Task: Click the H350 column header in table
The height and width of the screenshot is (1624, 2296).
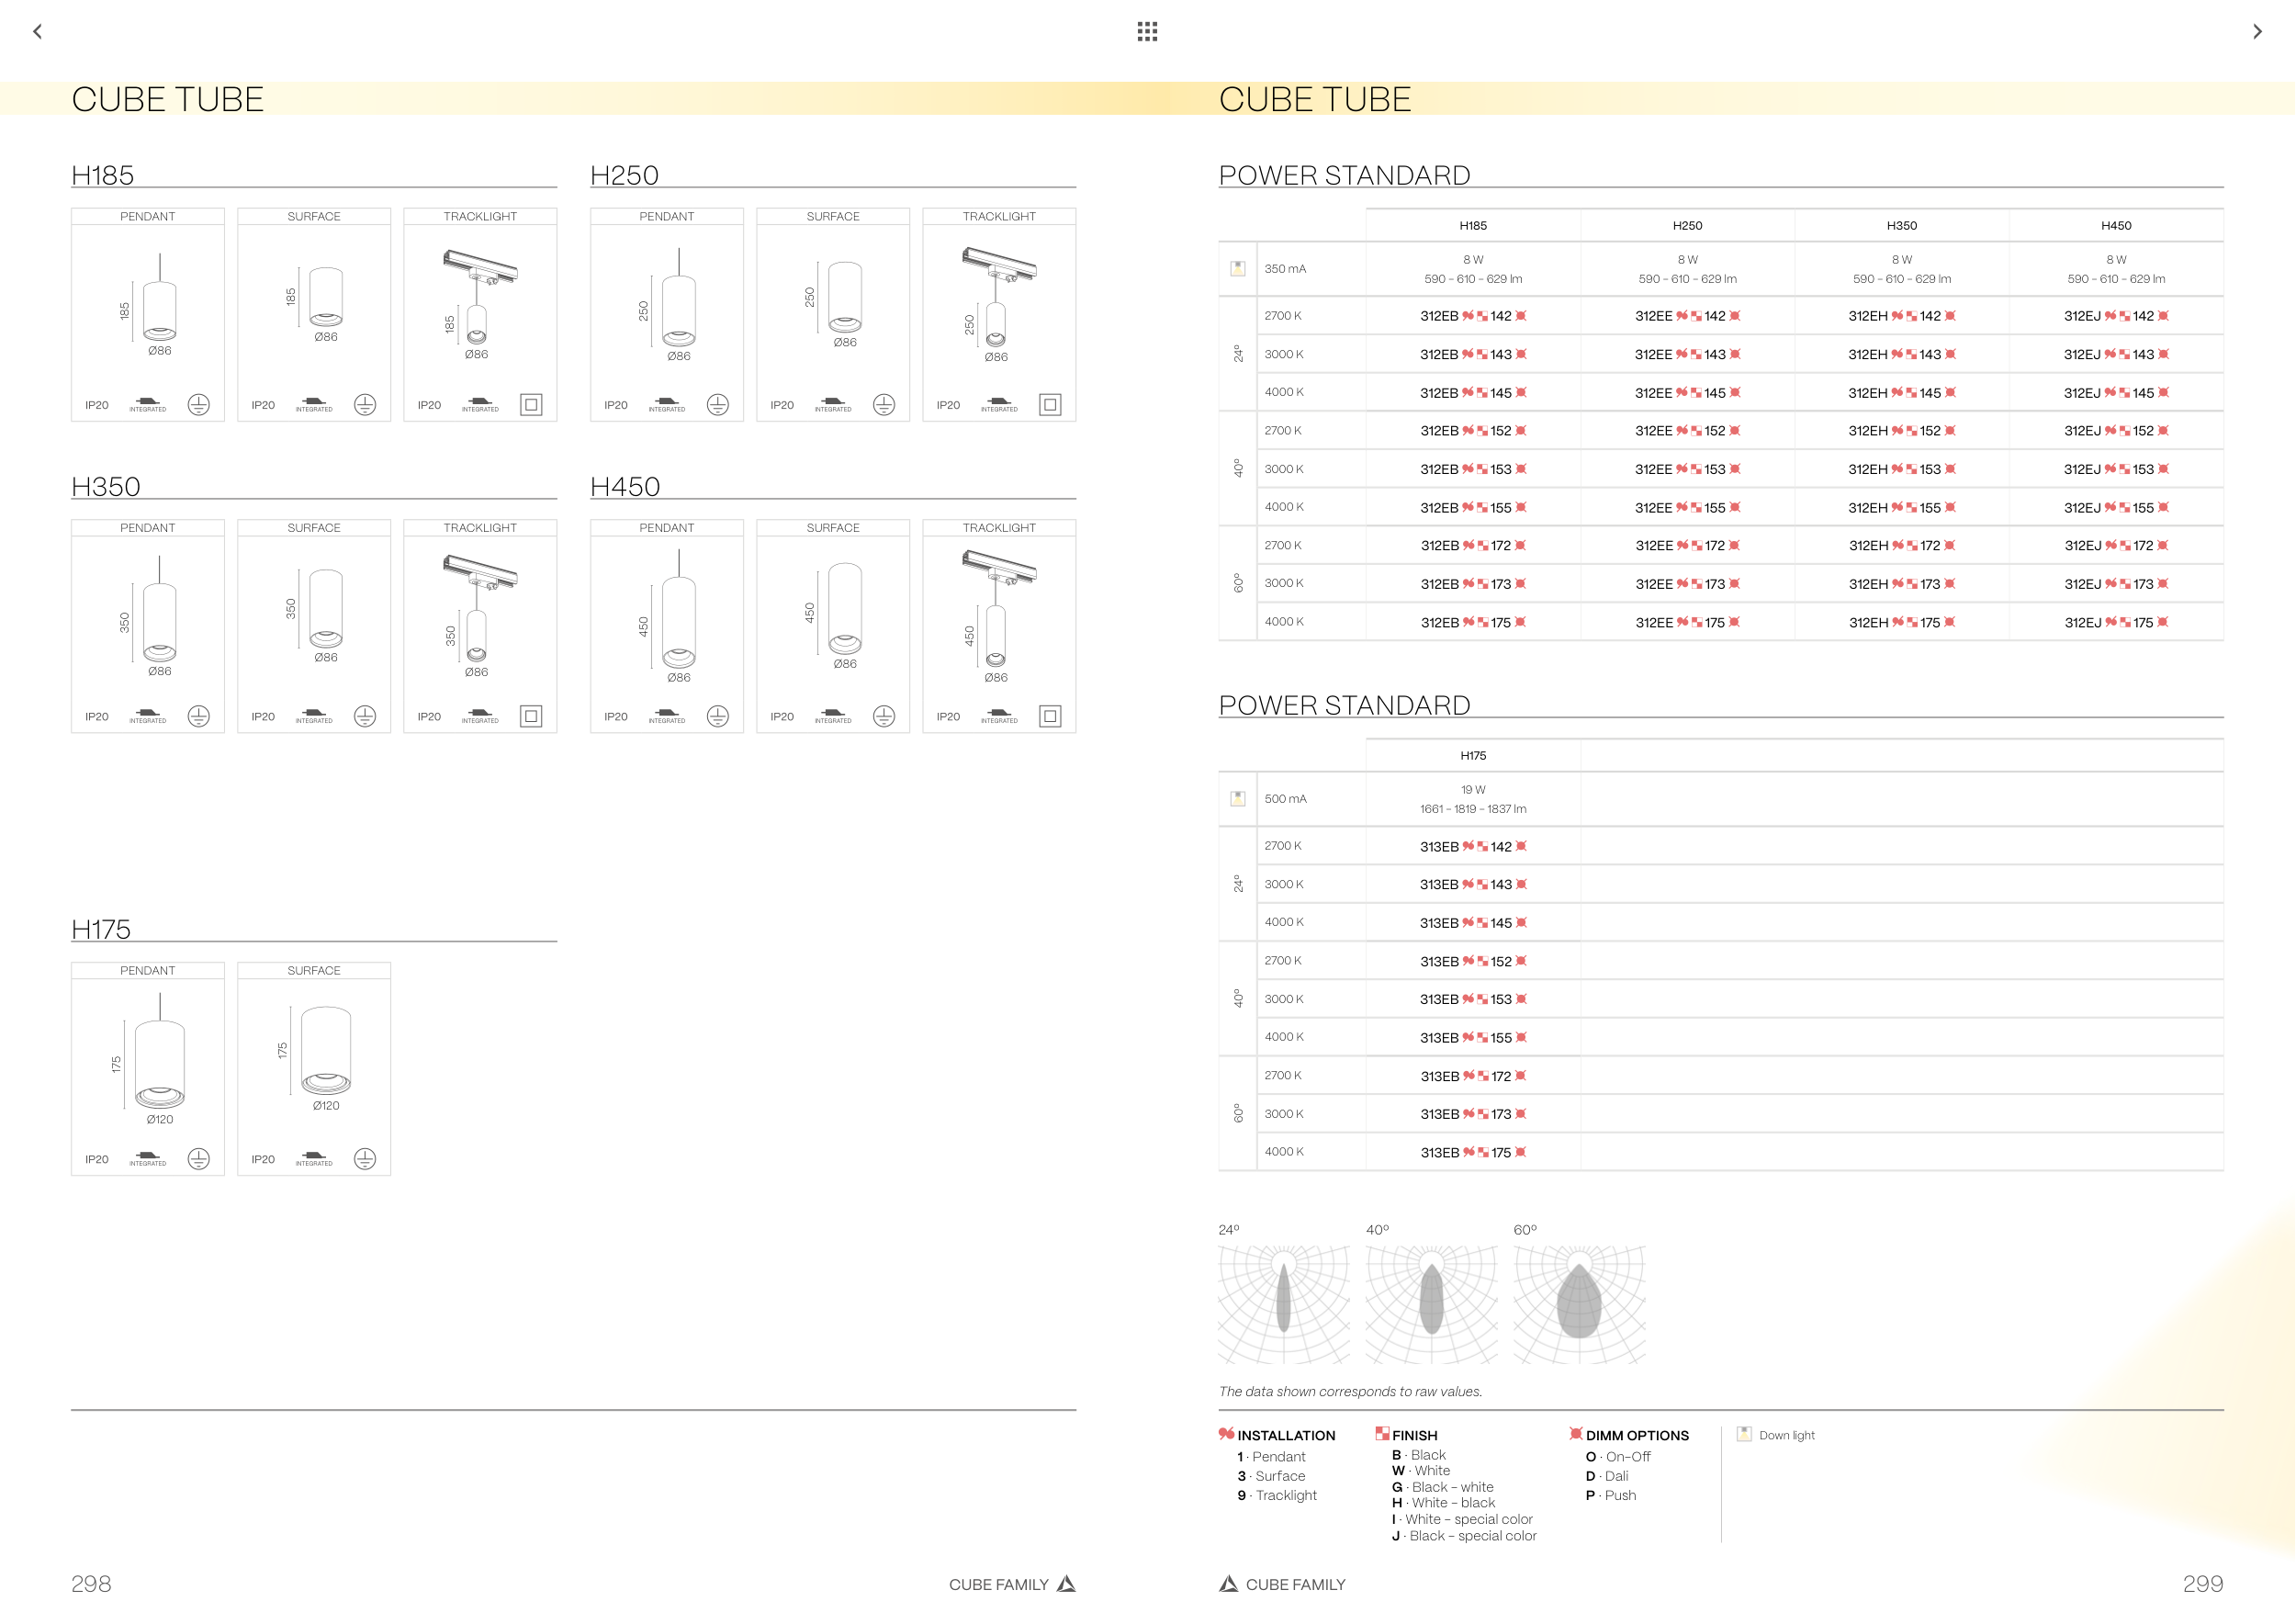Action: point(1901,226)
